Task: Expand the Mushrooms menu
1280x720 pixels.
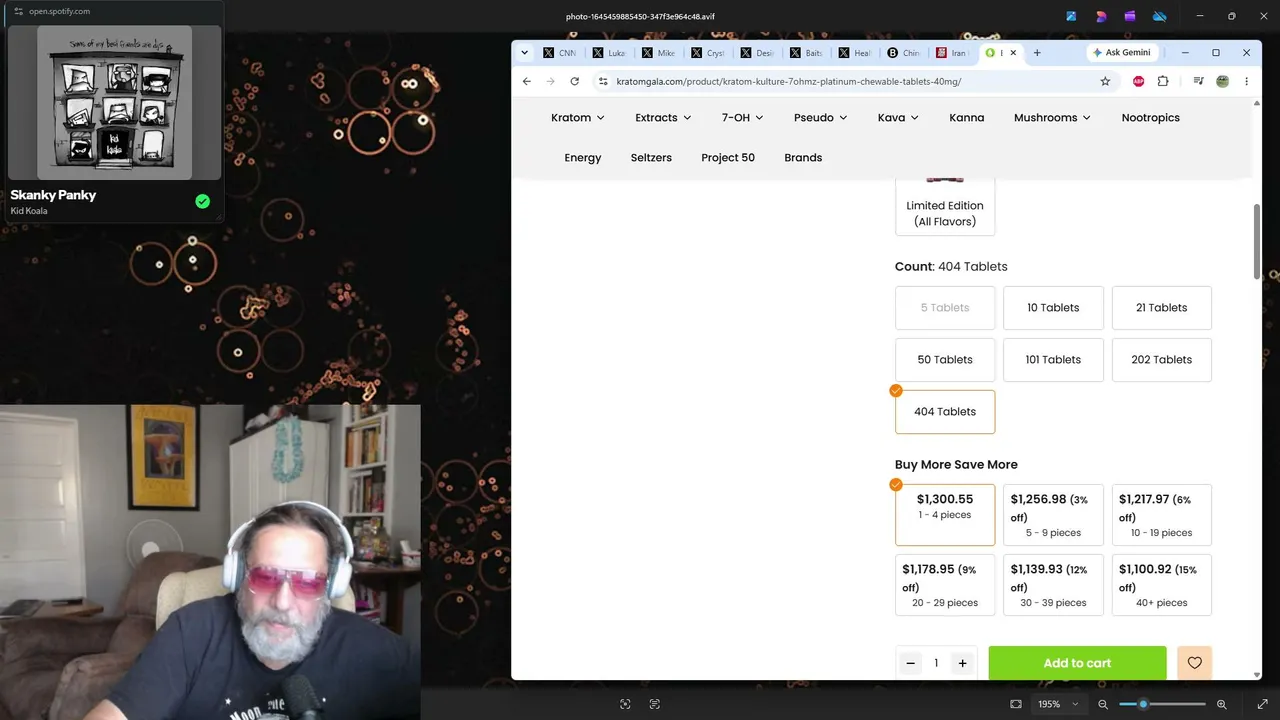Action: point(1053,117)
